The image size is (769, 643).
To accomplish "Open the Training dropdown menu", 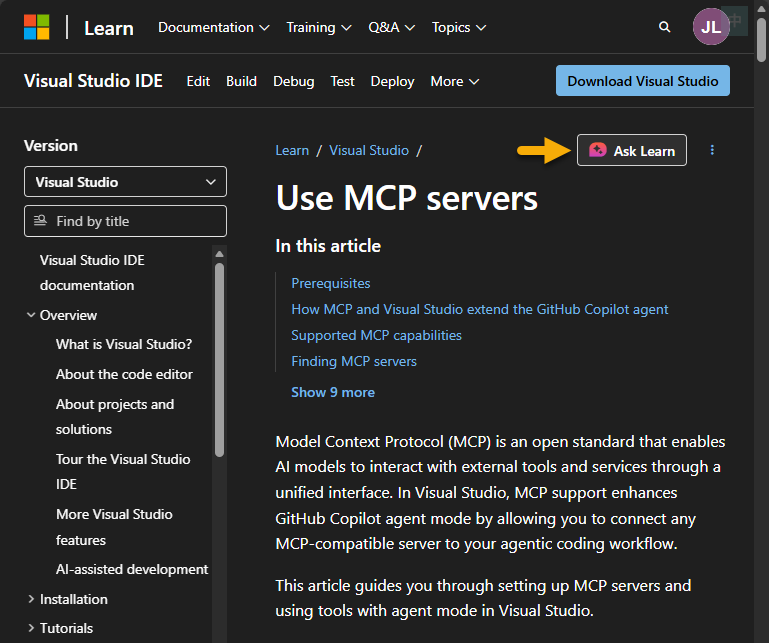I will coord(318,27).
